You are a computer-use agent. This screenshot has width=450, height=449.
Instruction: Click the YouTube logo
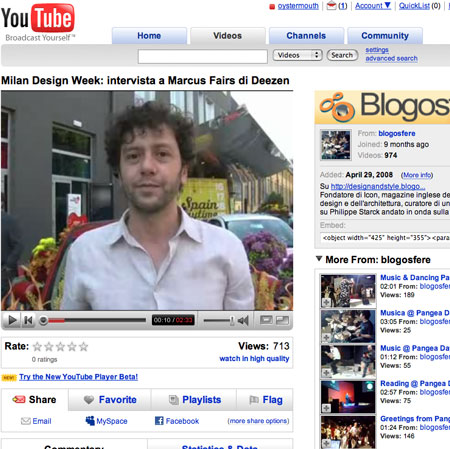click(38, 22)
